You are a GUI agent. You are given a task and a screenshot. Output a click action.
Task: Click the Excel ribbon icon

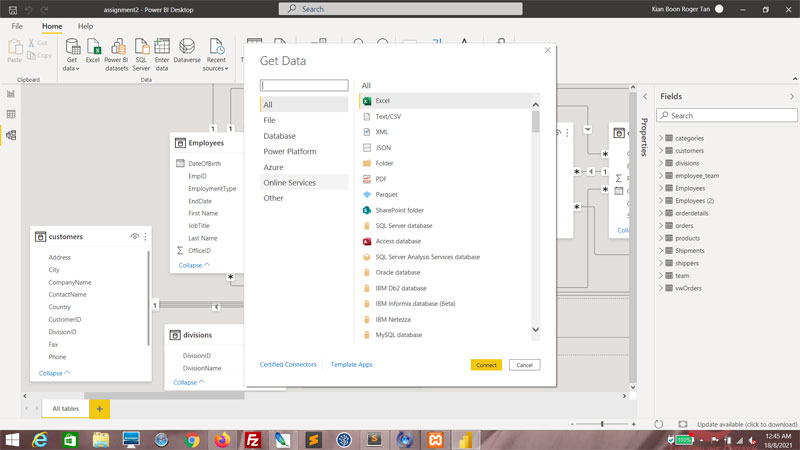click(93, 51)
